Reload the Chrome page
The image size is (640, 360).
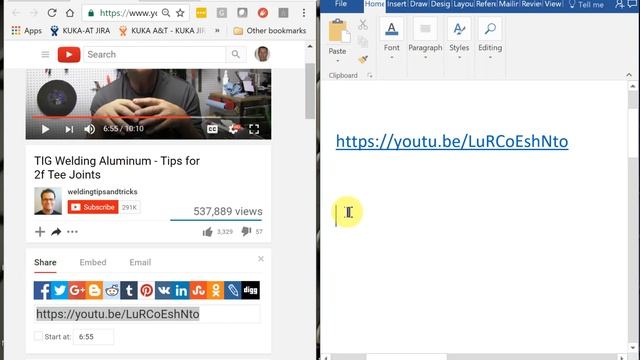[52, 13]
